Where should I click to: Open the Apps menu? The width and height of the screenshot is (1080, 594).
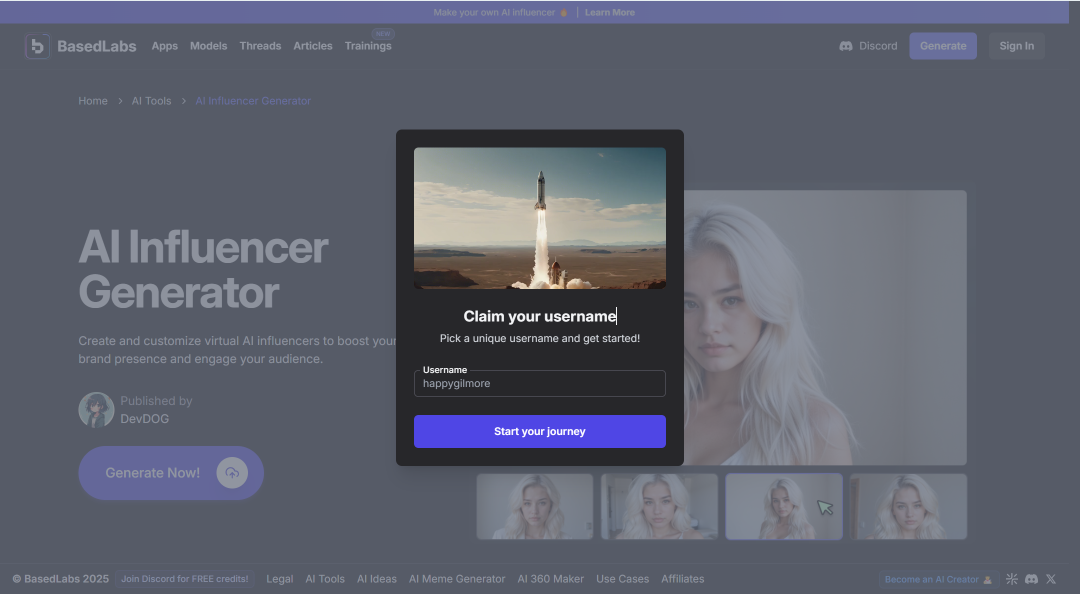(165, 46)
